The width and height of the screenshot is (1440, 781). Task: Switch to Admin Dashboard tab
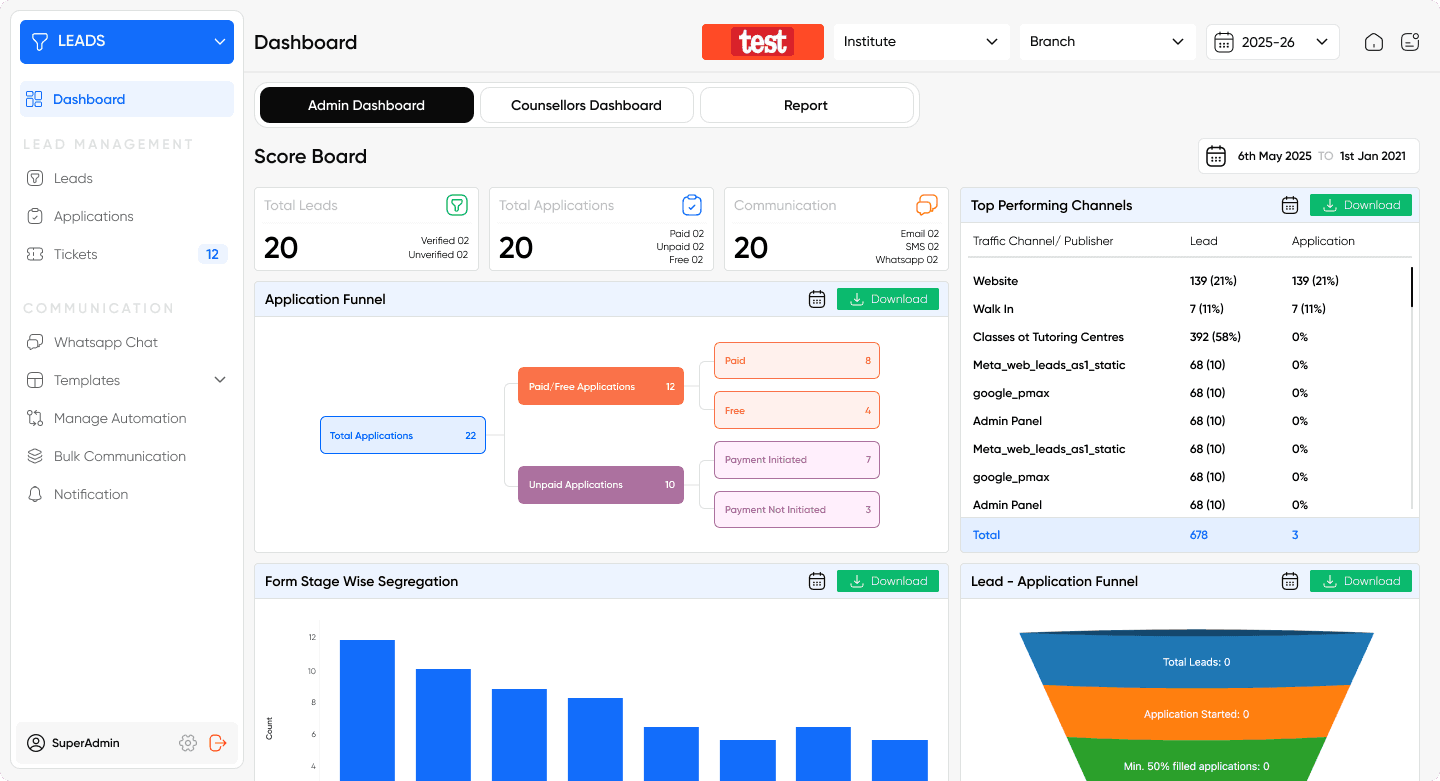(x=367, y=105)
